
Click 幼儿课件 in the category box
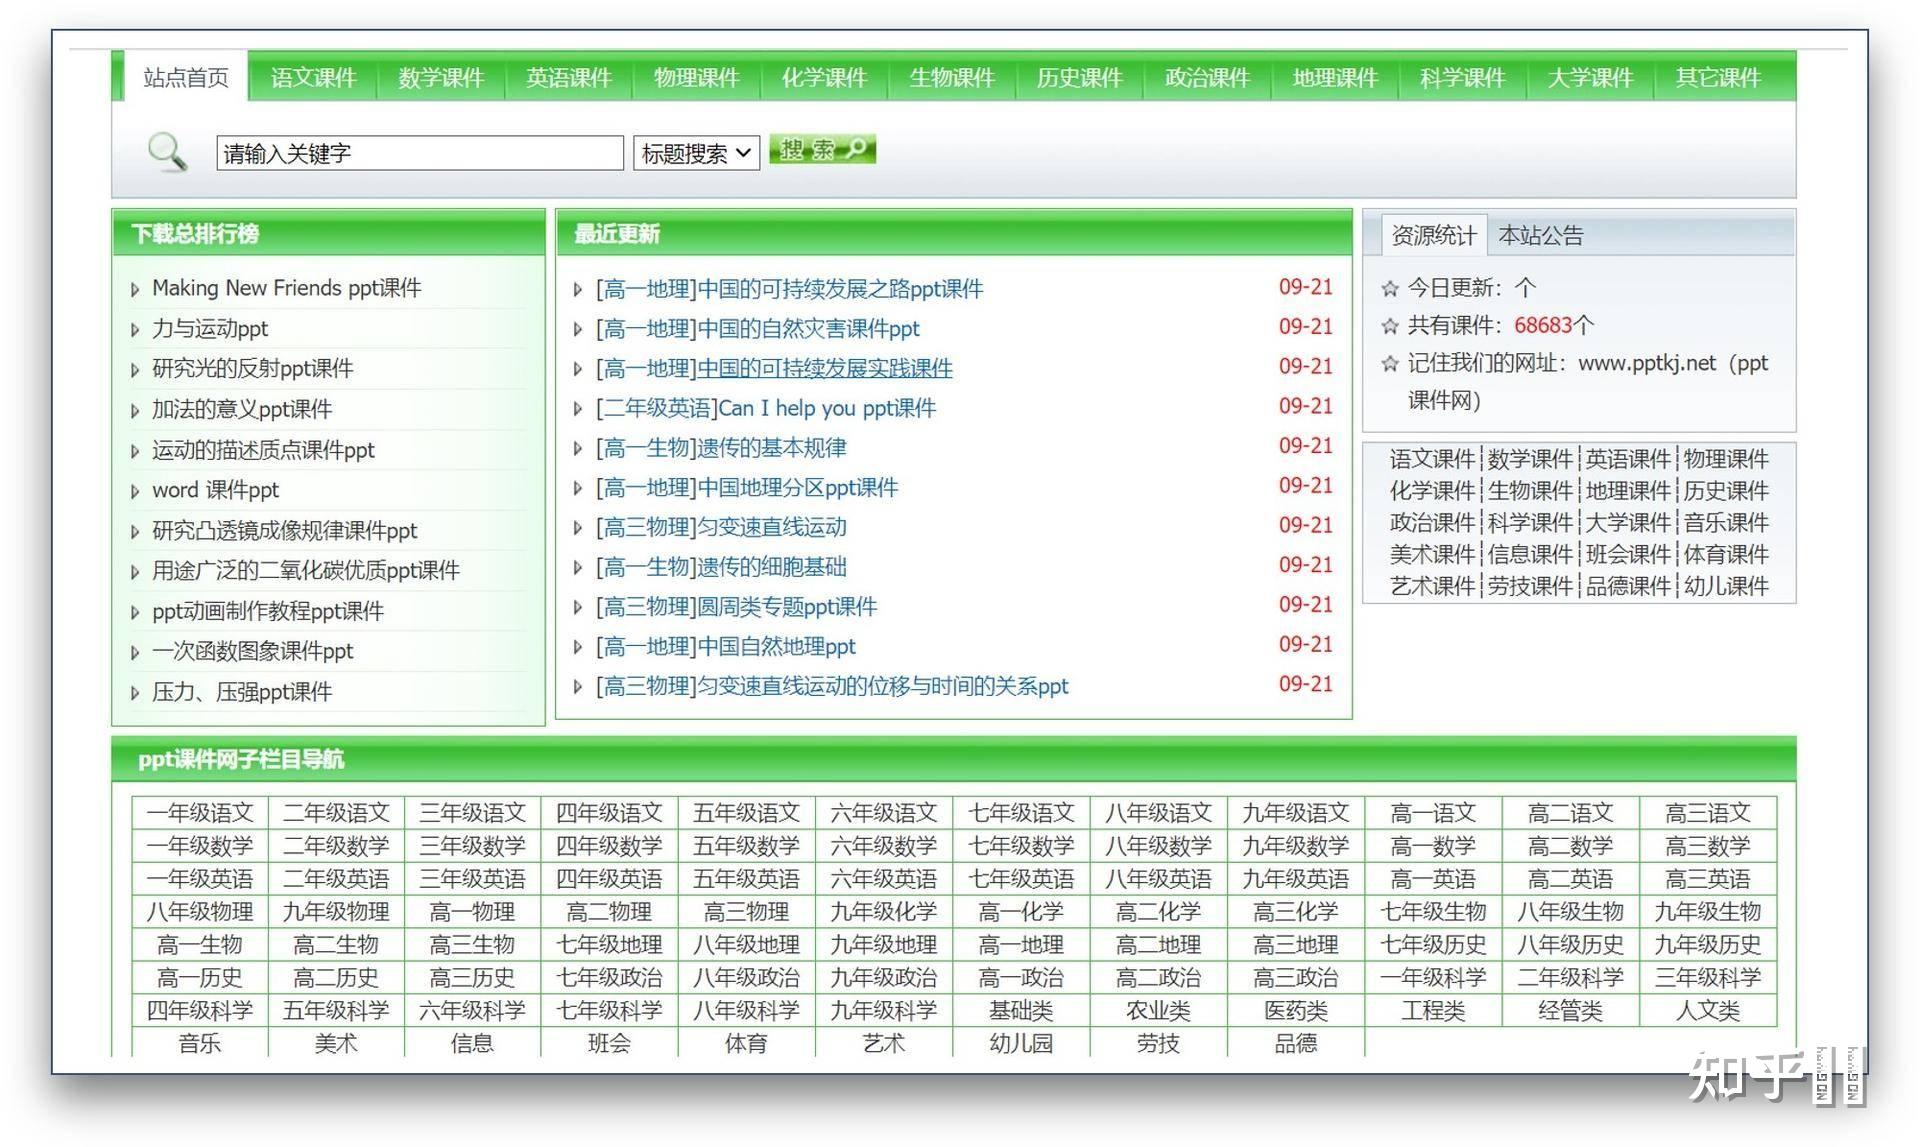[x=1726, y=586]
